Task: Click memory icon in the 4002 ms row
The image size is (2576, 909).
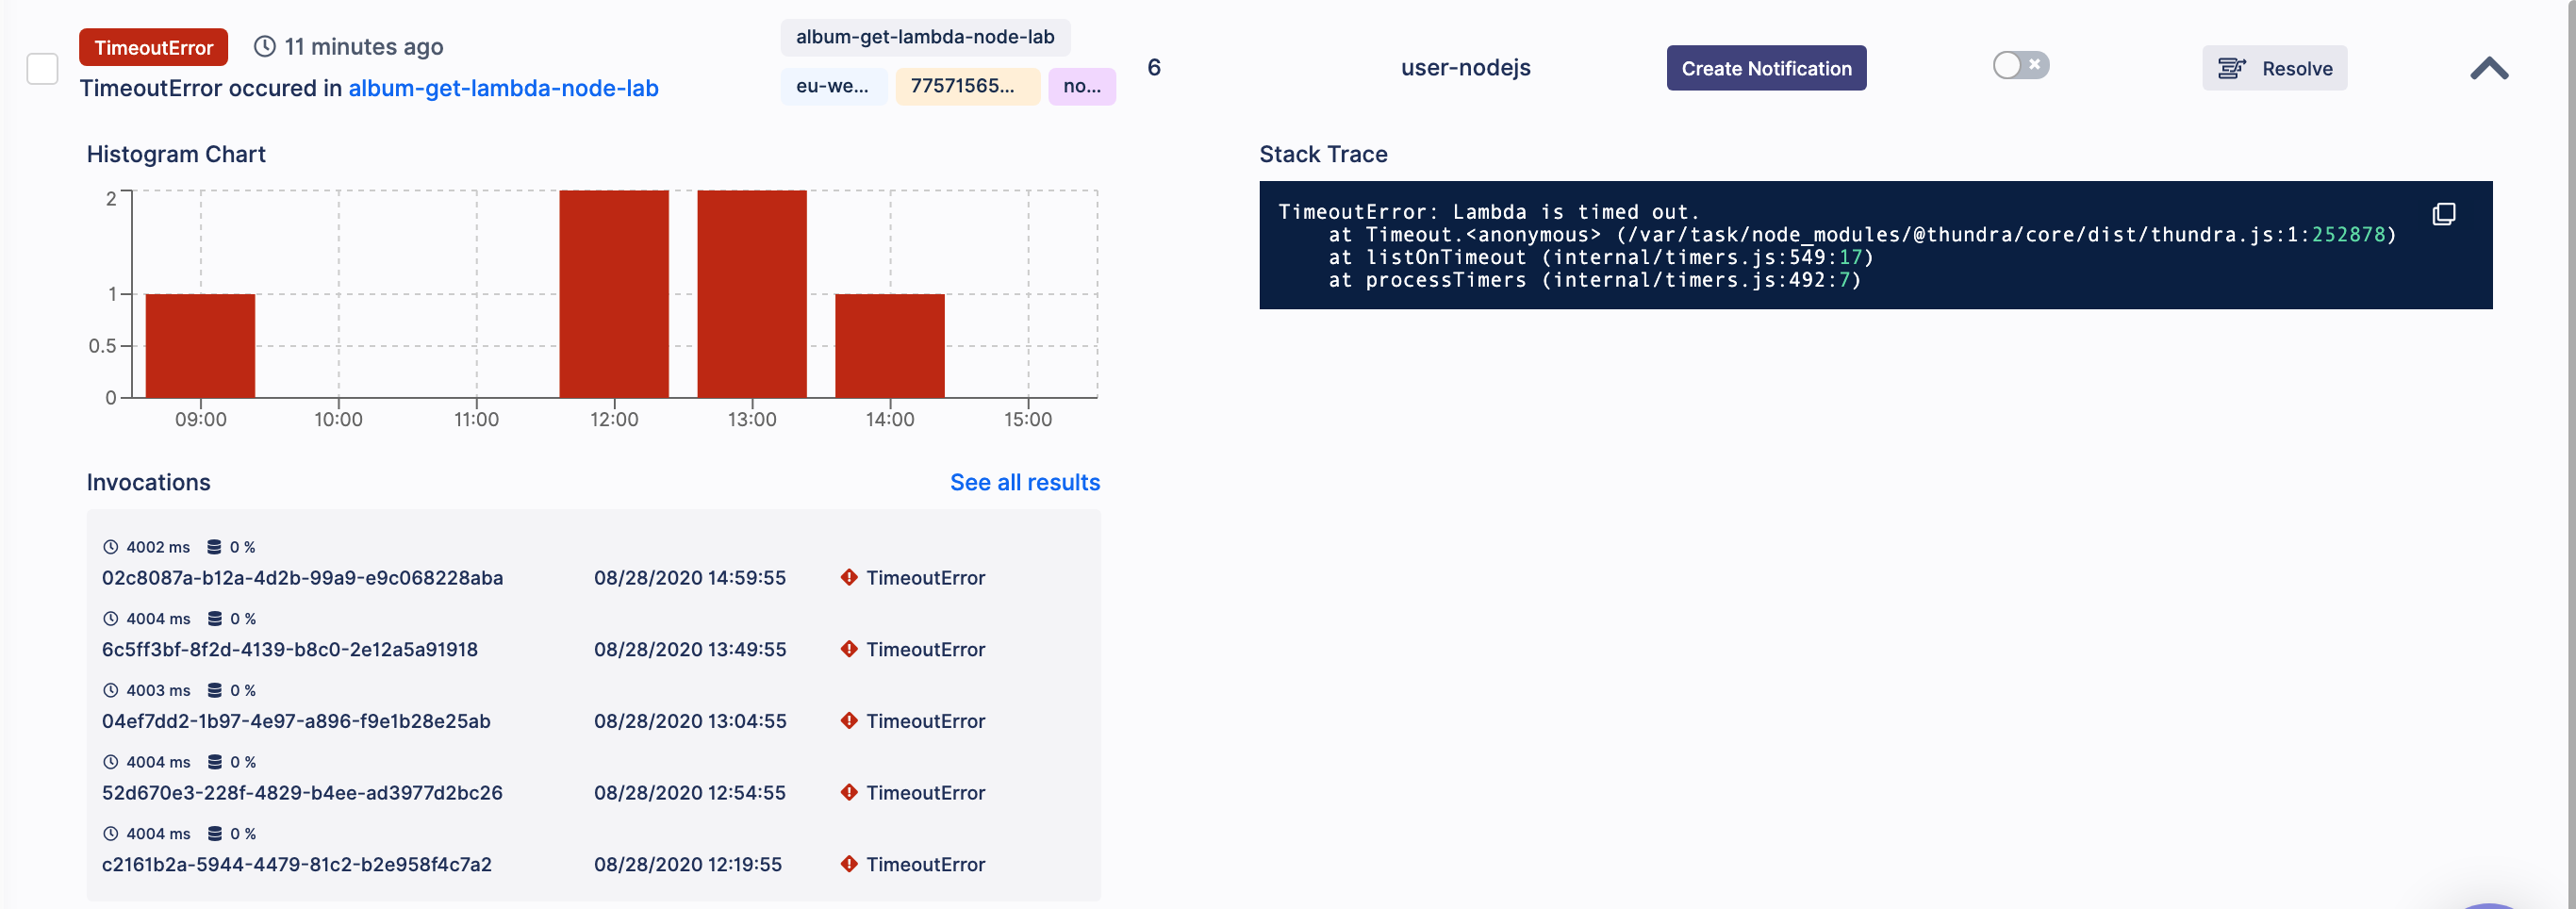Action: click(x=214, y=548)
